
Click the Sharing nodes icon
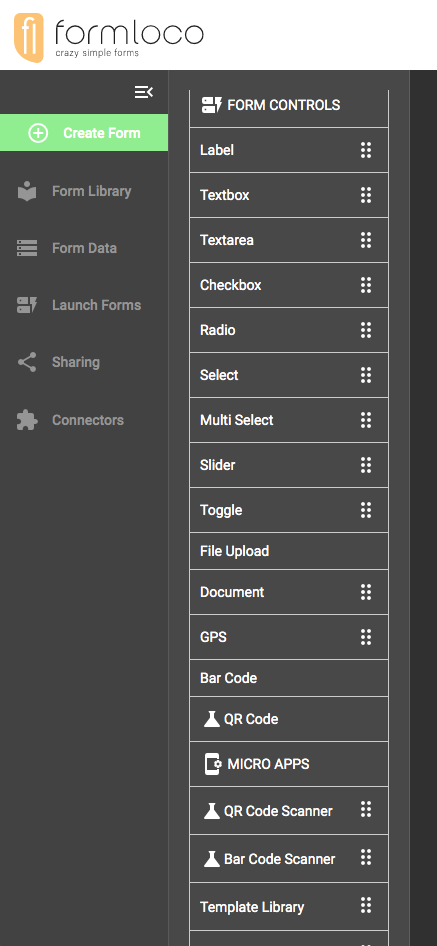coord(27,362)
